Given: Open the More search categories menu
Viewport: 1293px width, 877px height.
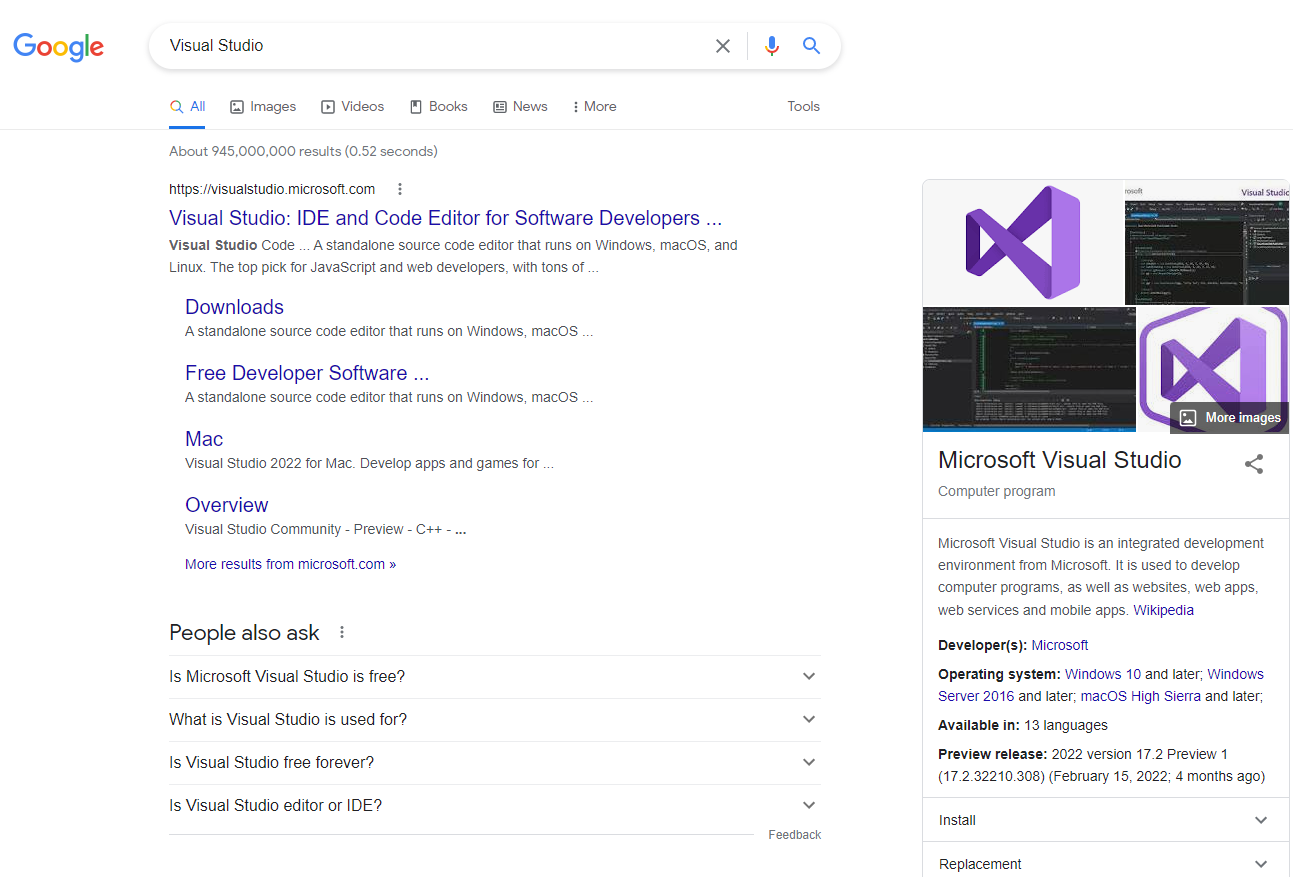Looking at the screenshot, I should tap(594, 107).
